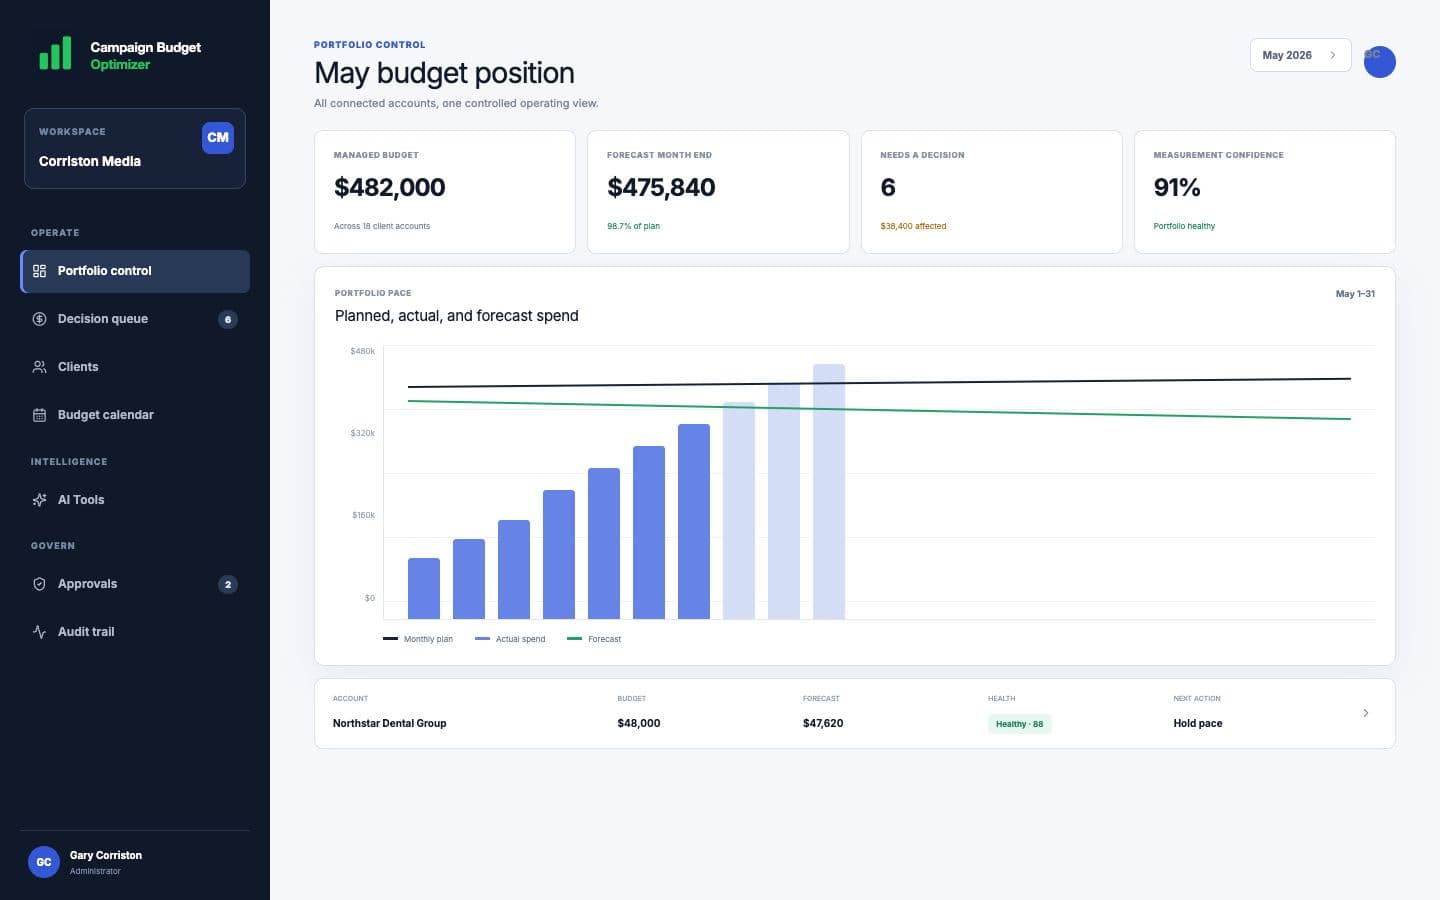Go to Approvals

click(135, 584)
